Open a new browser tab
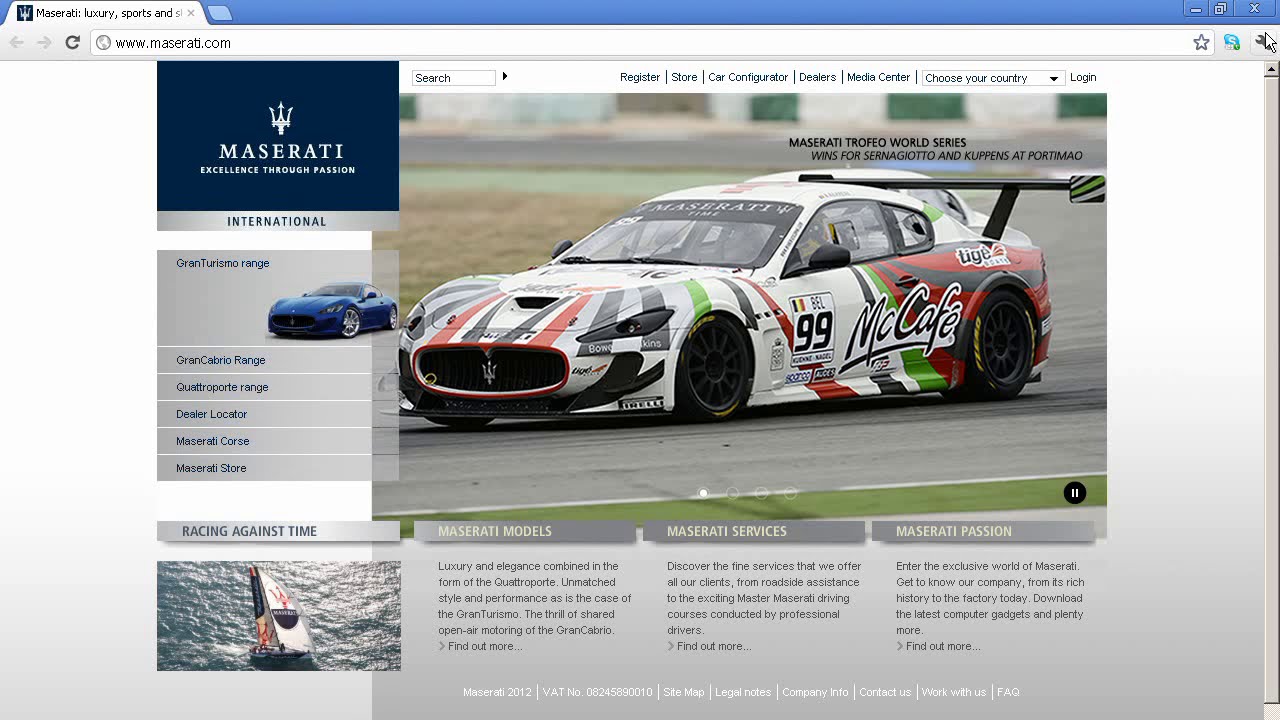The width and height of the screenshot is (1280, 720). pyautogui.click(x=220, y=13)
